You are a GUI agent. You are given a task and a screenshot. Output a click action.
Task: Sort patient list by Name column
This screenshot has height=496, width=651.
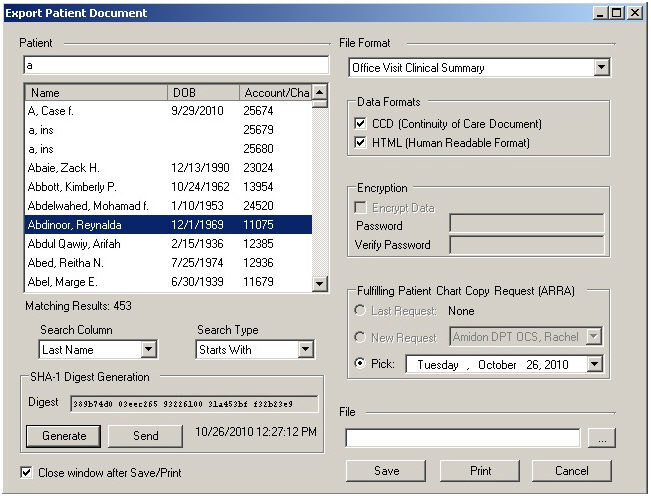pyautogui.click(x=96, y=93)
